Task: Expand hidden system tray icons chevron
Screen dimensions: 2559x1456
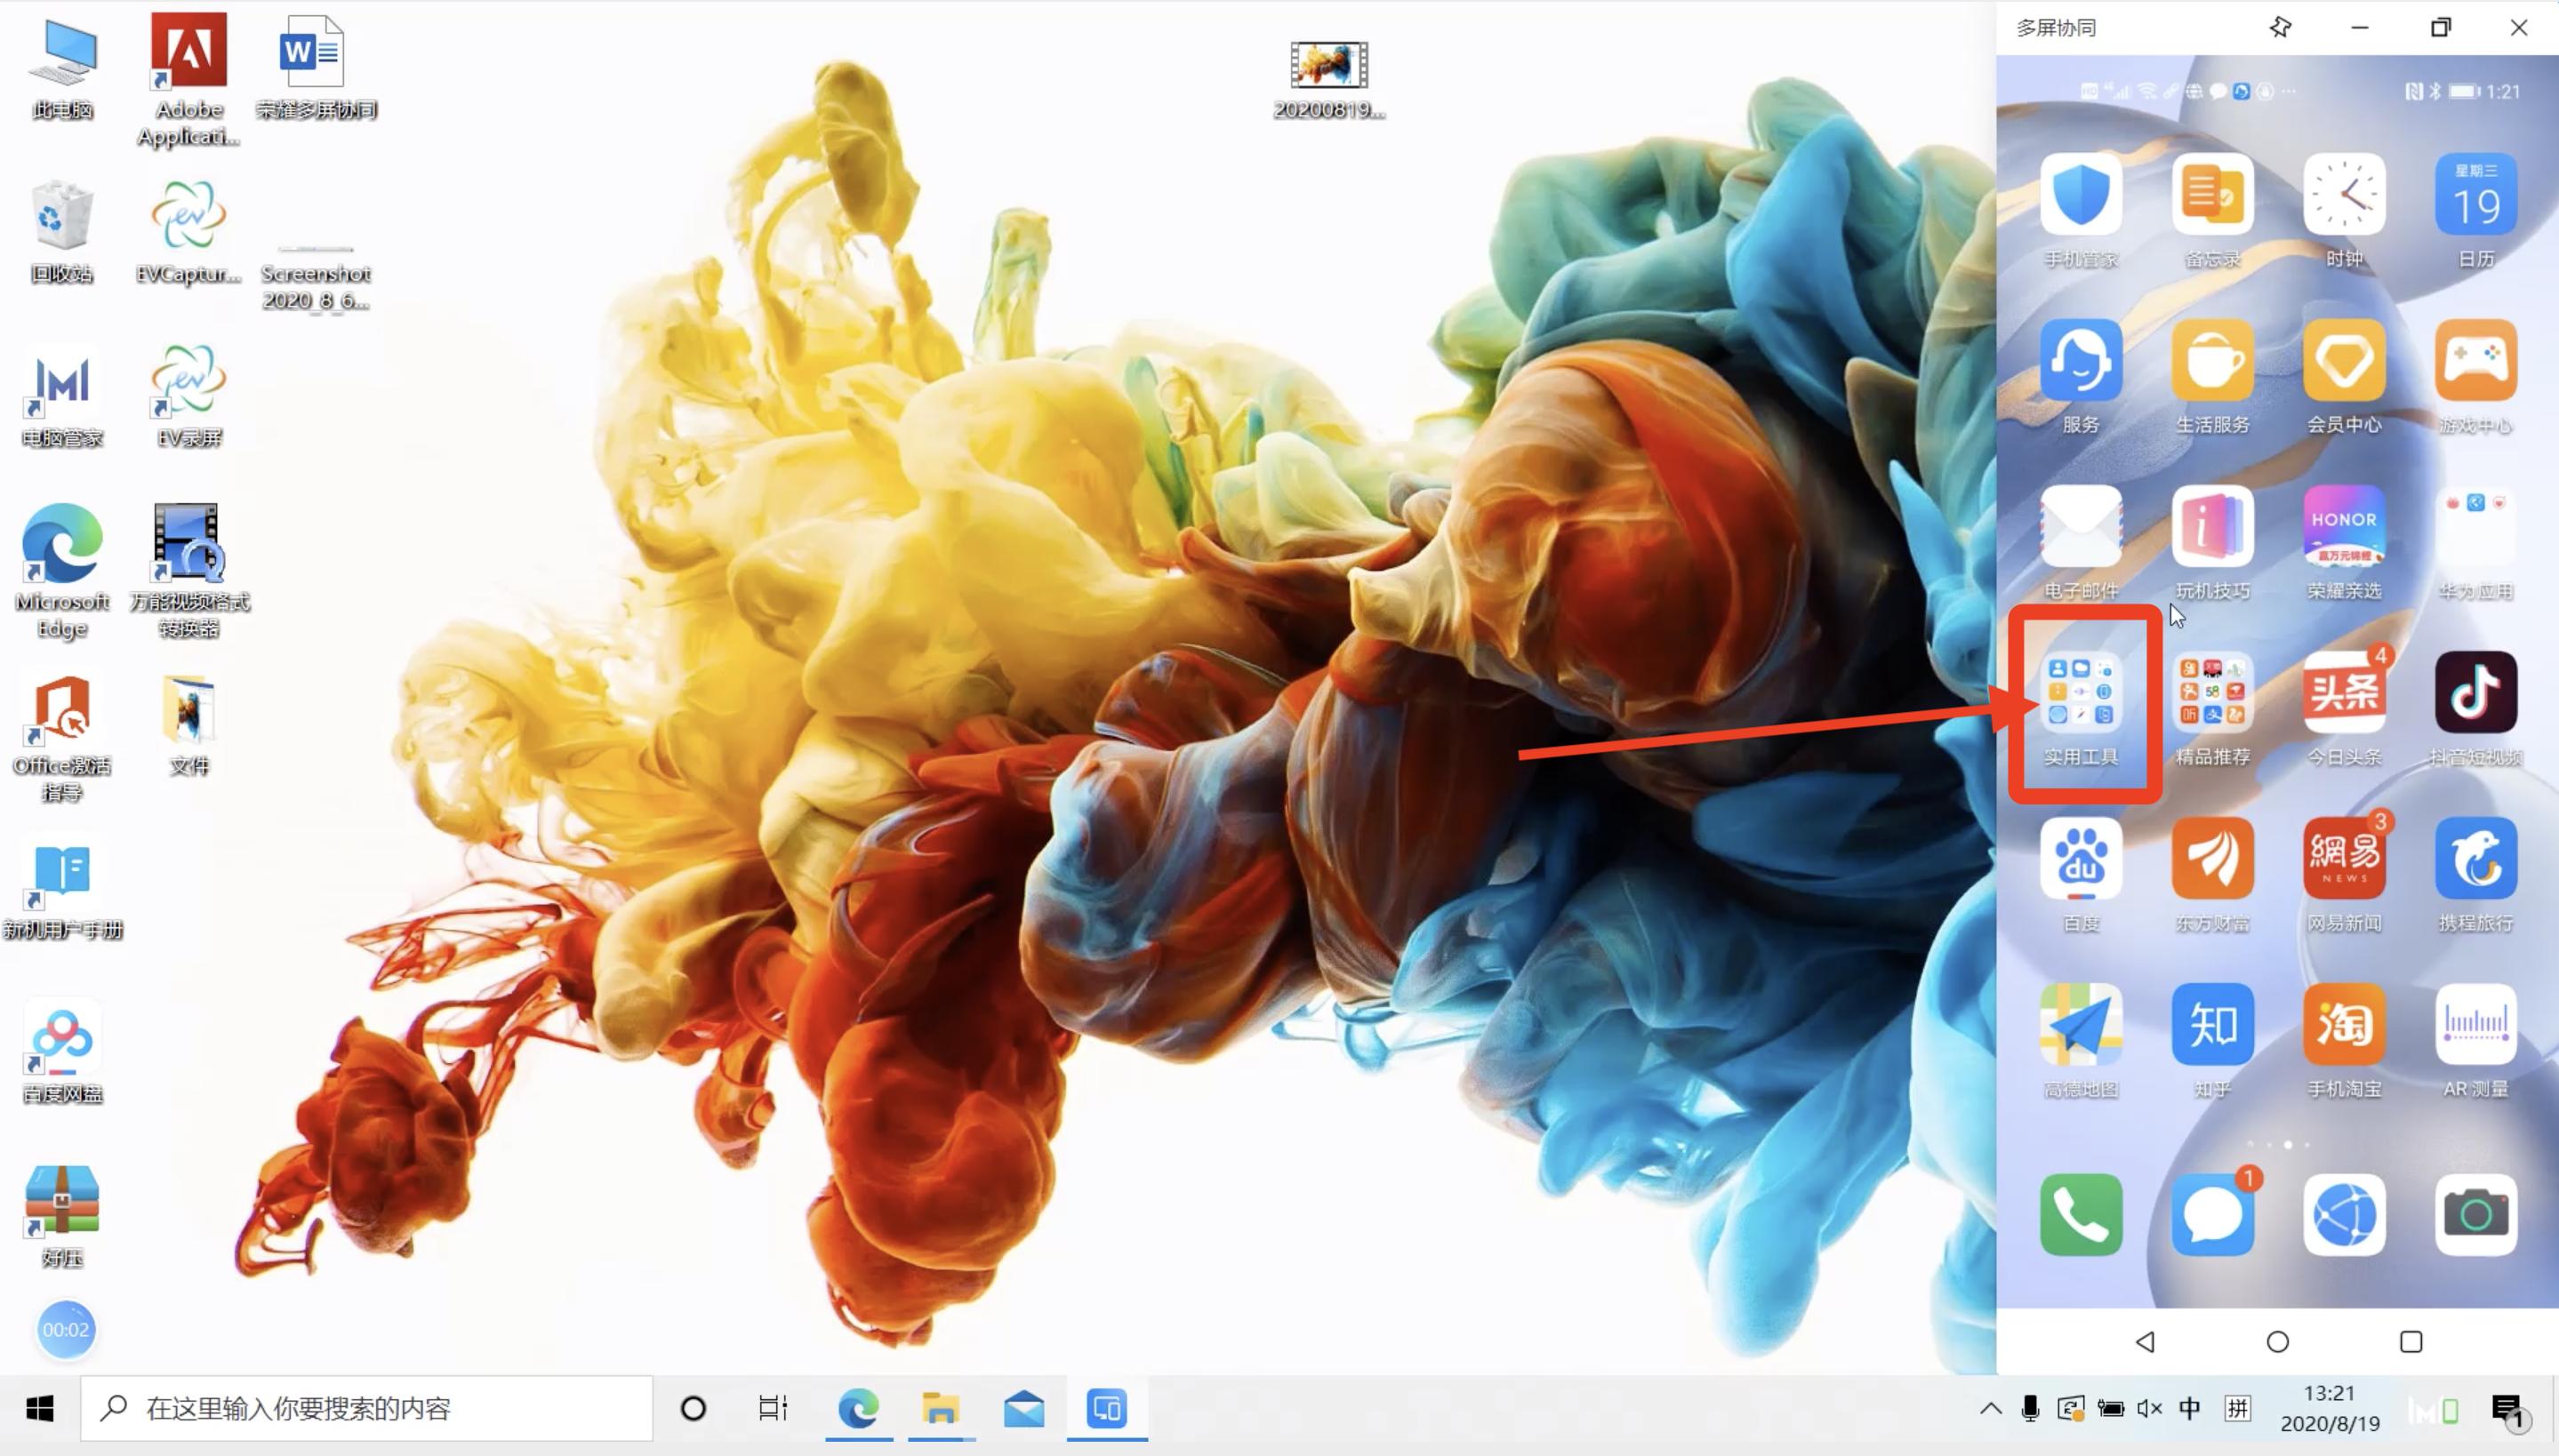Action: [x=1990, y=1409]
